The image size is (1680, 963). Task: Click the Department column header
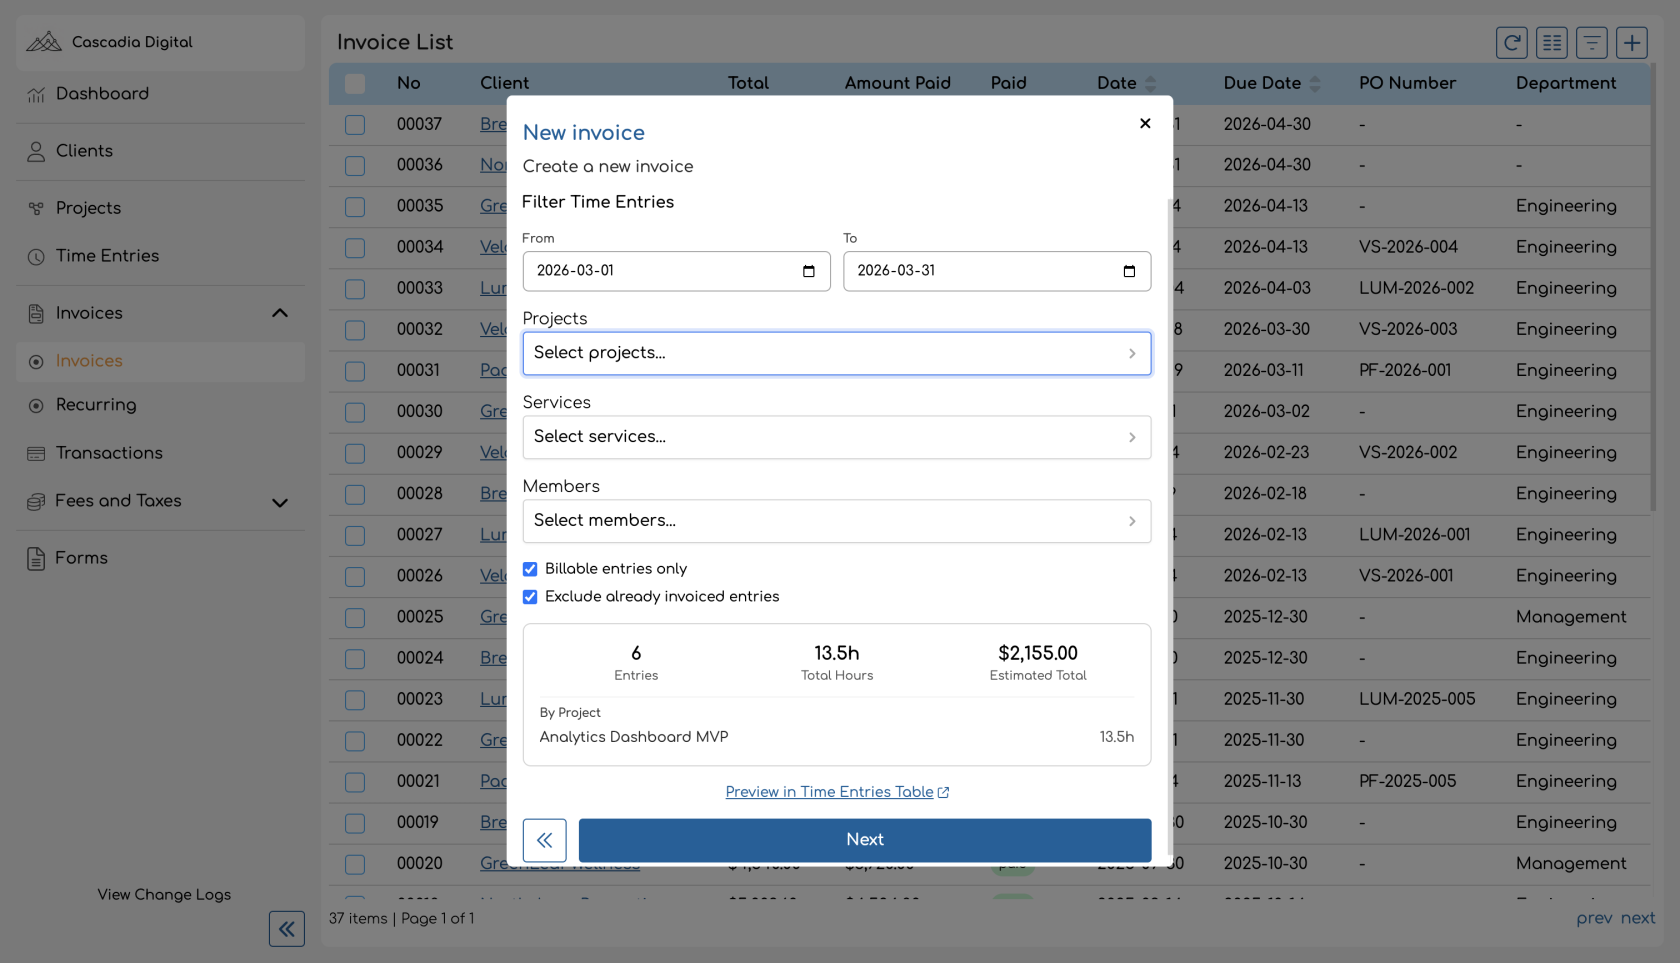click(x=1566, y=83)
